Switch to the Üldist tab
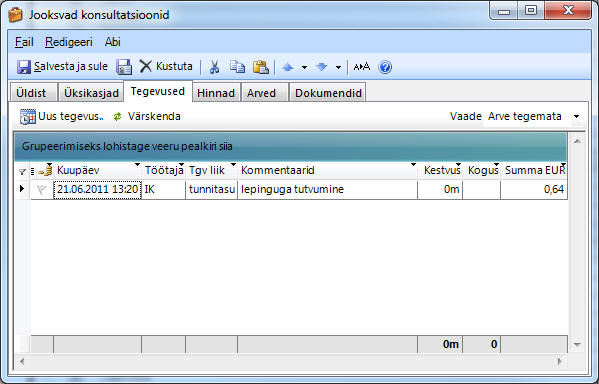The height and width of the screenshot is (384, 599). (x=33, y=93)
